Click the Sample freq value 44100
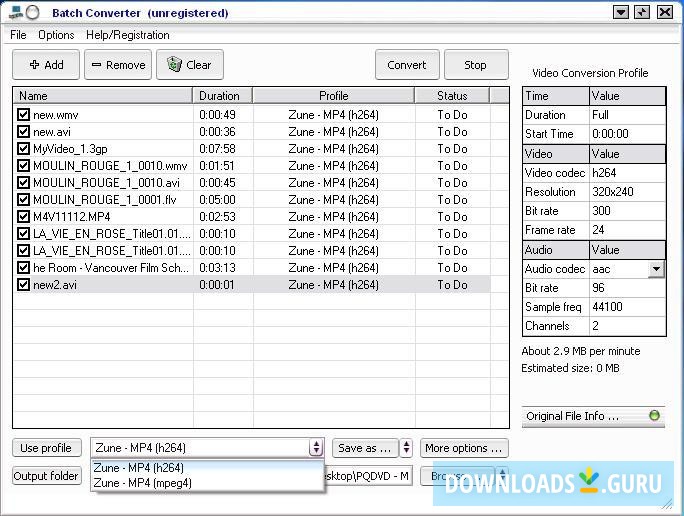This screenshot has width=684, height=516. click(x=607, y=307)
